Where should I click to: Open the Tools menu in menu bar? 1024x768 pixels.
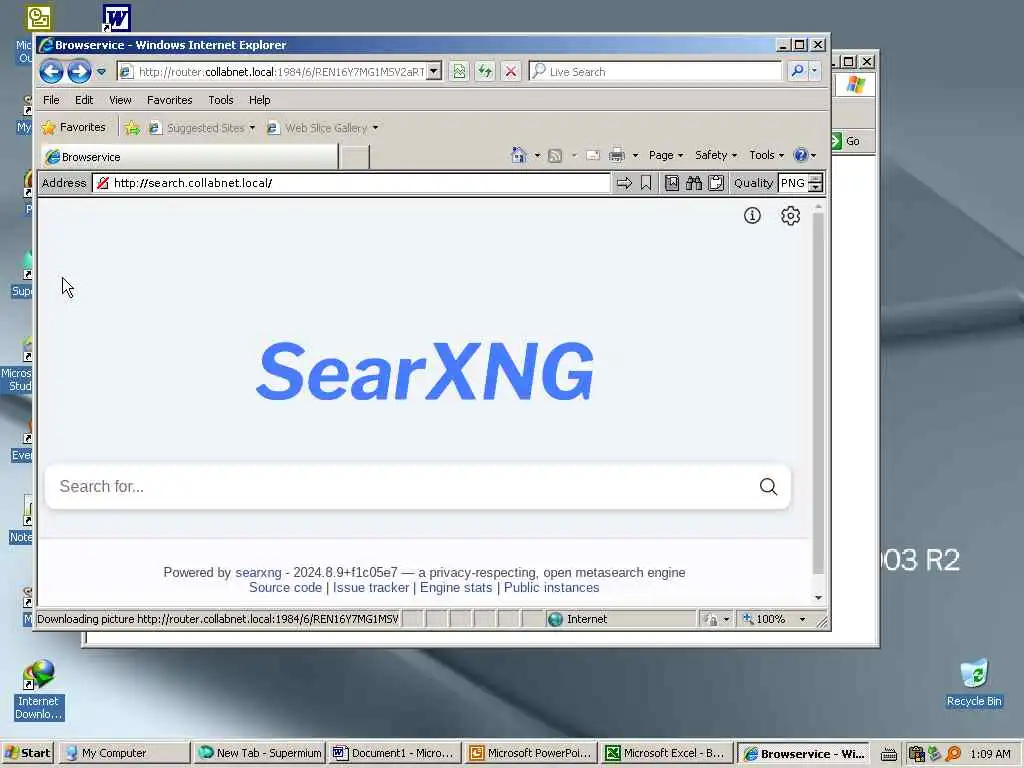pos(221,100)
